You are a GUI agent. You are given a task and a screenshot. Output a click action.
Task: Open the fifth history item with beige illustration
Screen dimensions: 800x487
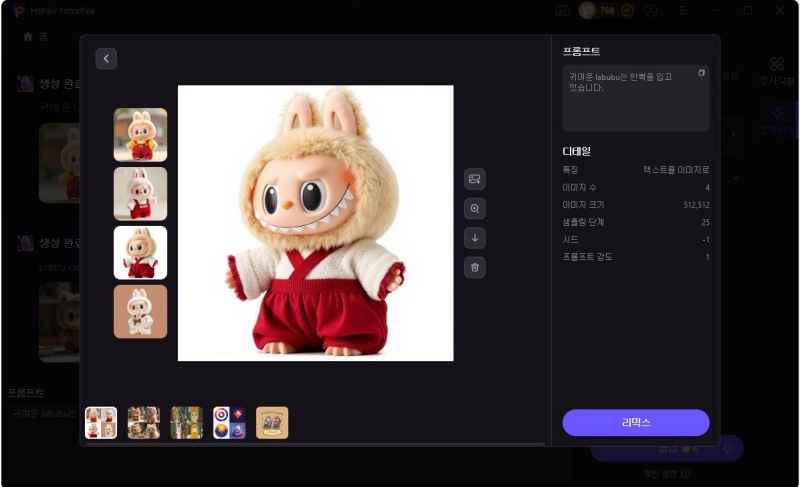point(272,423)
